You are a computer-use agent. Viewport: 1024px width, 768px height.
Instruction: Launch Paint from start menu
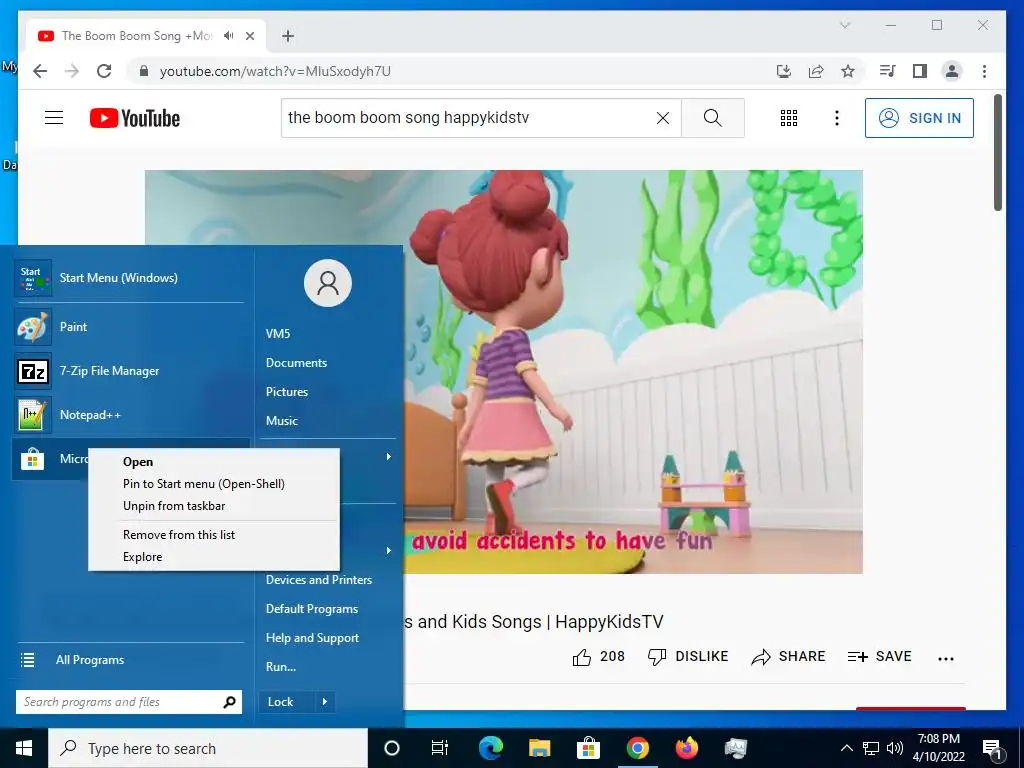(131, 327)
